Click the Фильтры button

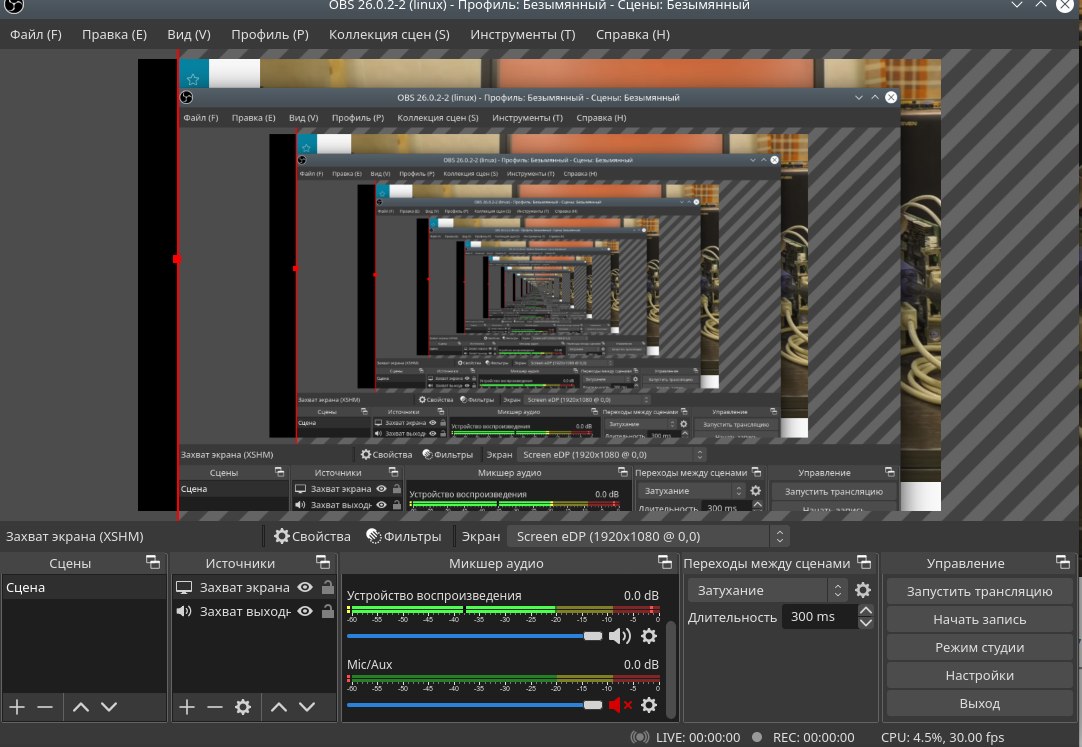404,536
